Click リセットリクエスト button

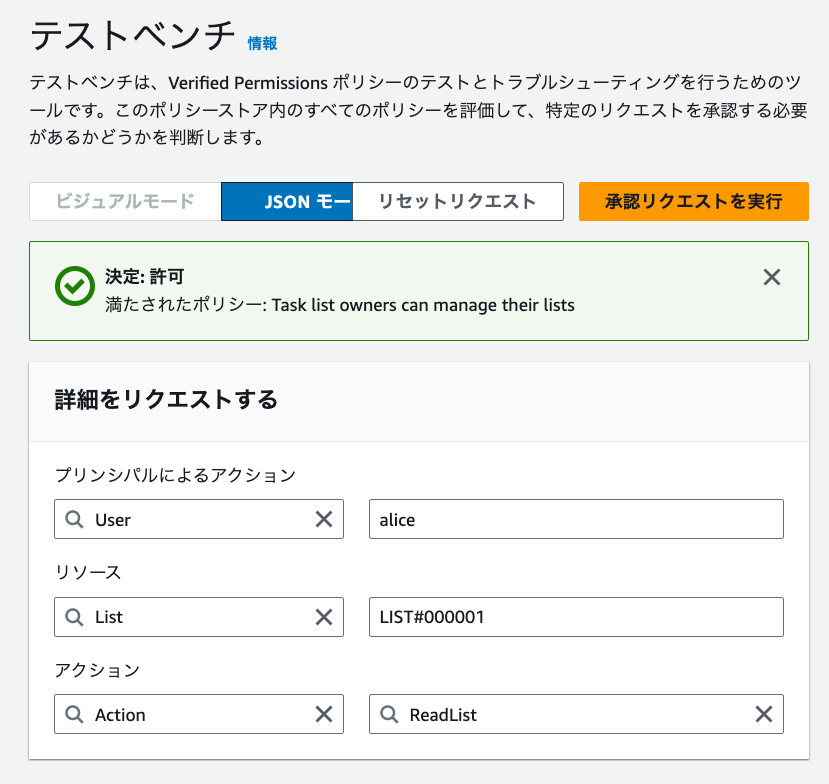click(x=458, y=201)
